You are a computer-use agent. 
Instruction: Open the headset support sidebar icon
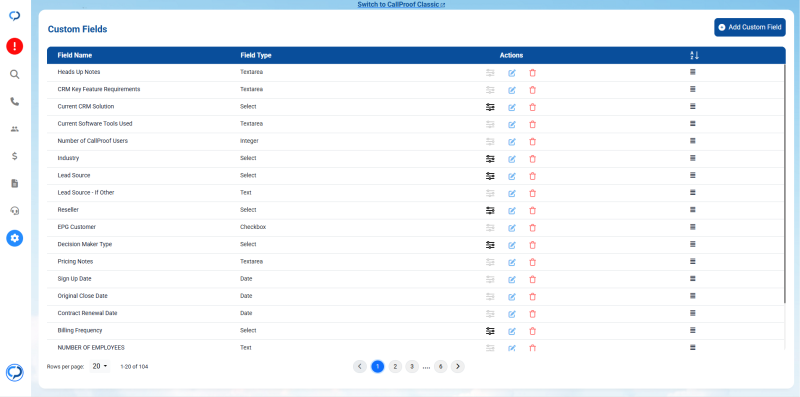pyautogui.click(x=14, y=210)
